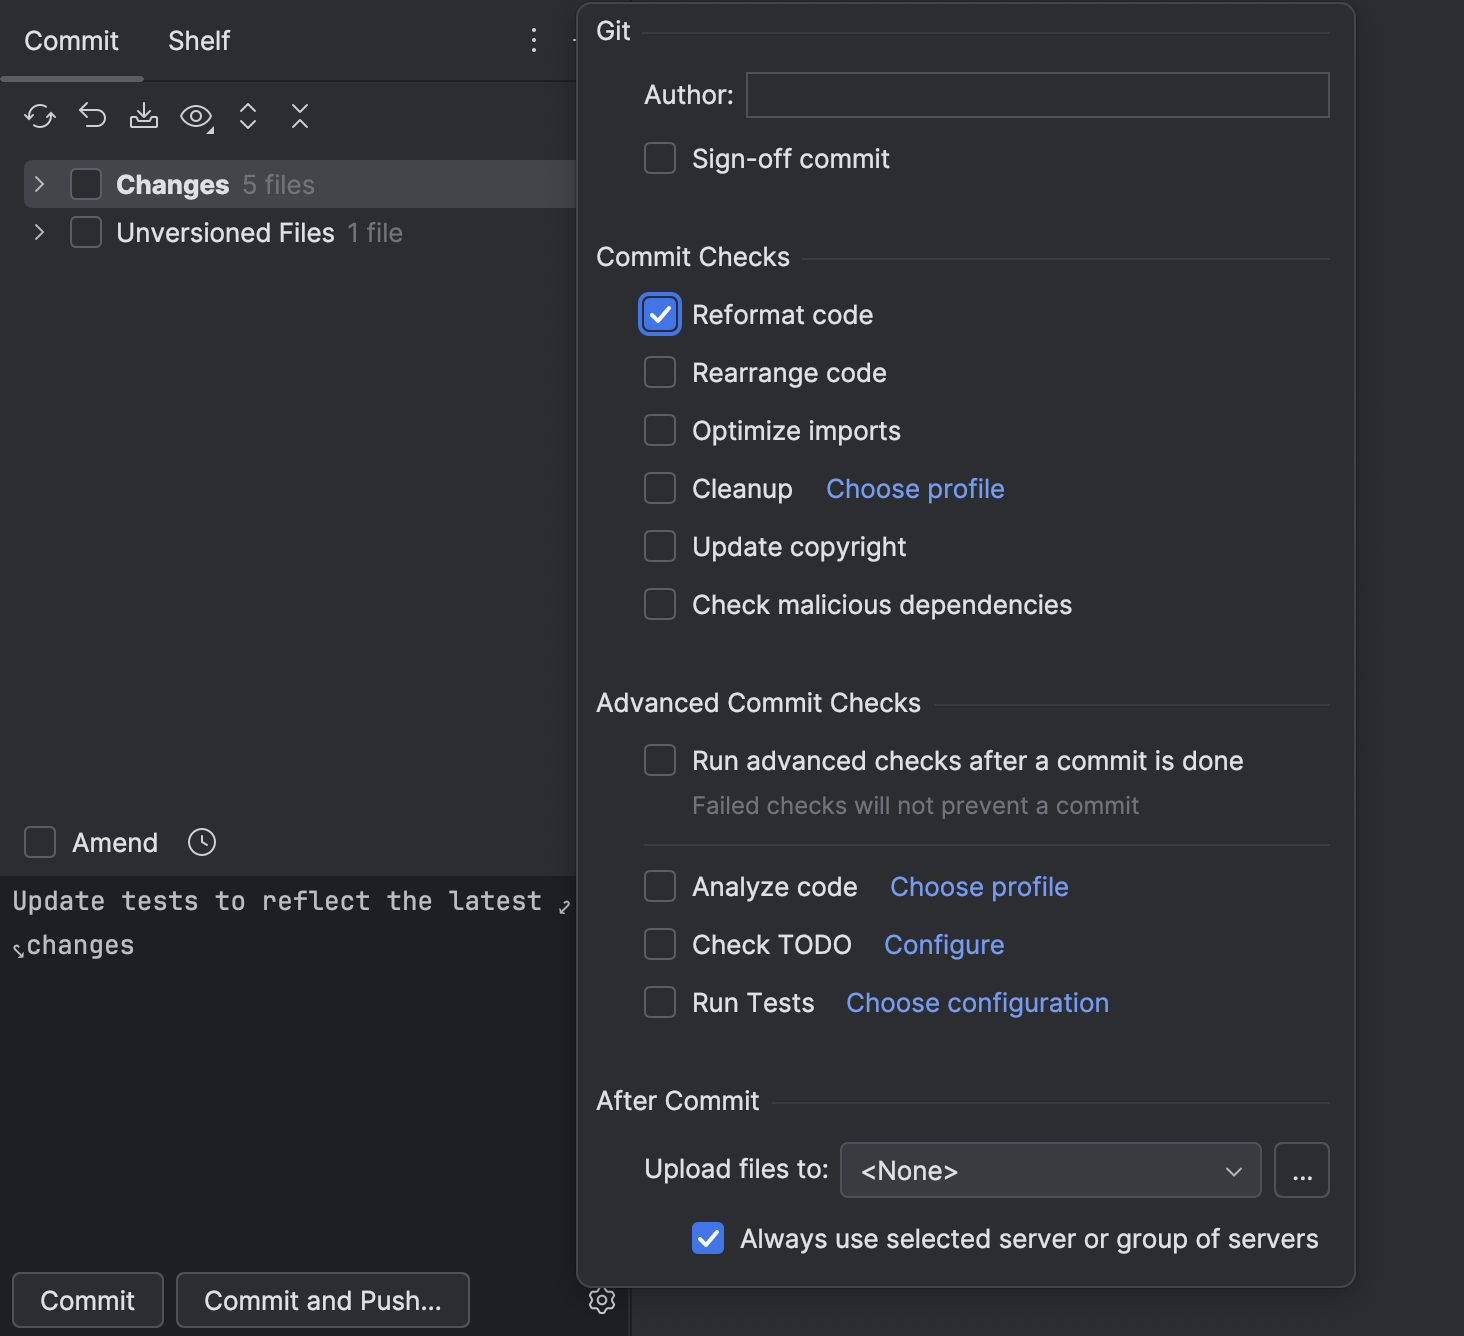1464x1336 pixels.
Task: Select the Commit tab
Action: coord(70,40)
